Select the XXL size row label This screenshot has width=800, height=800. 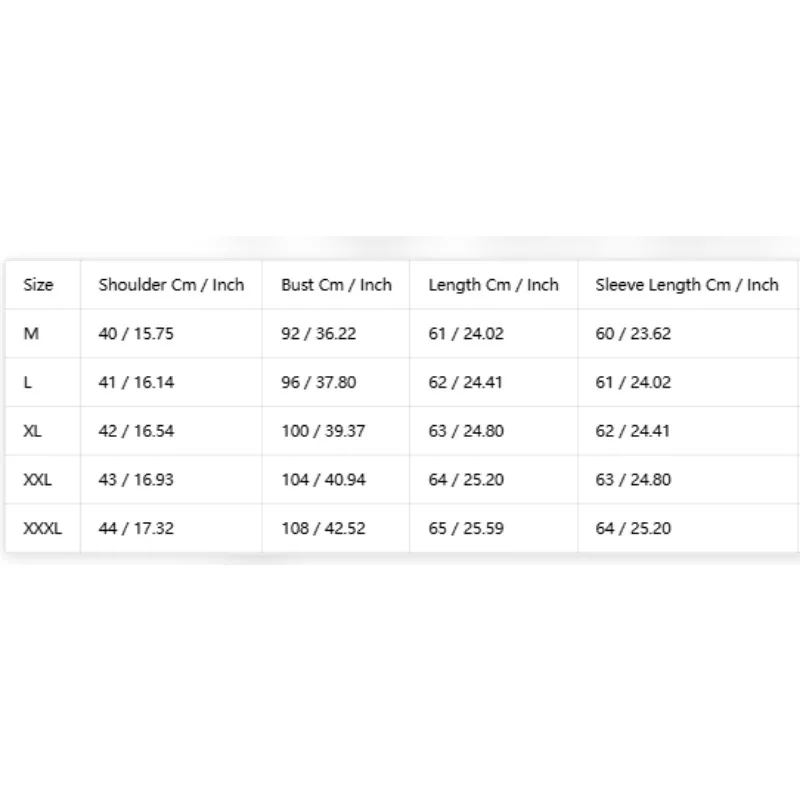(38, 480)
